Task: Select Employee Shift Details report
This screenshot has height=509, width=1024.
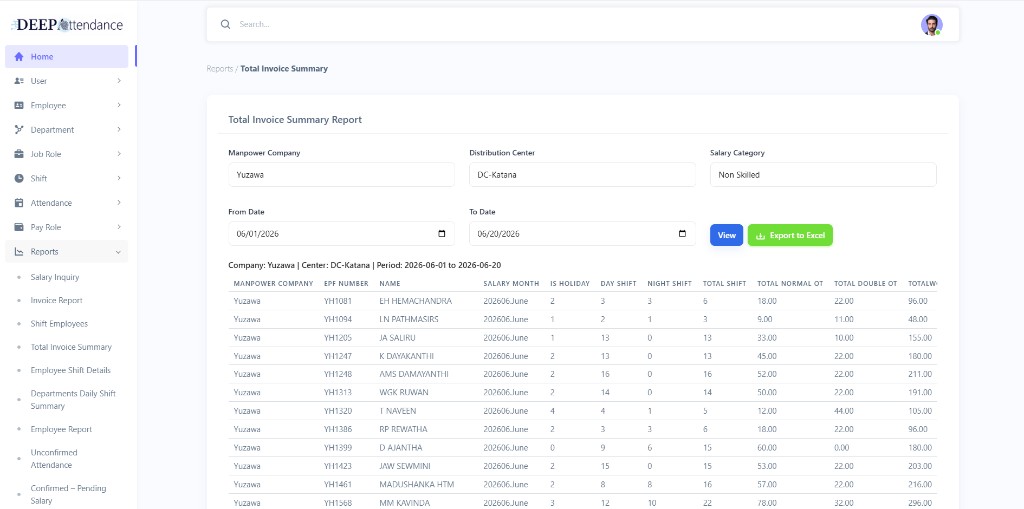Action: [x=71, y=370]
